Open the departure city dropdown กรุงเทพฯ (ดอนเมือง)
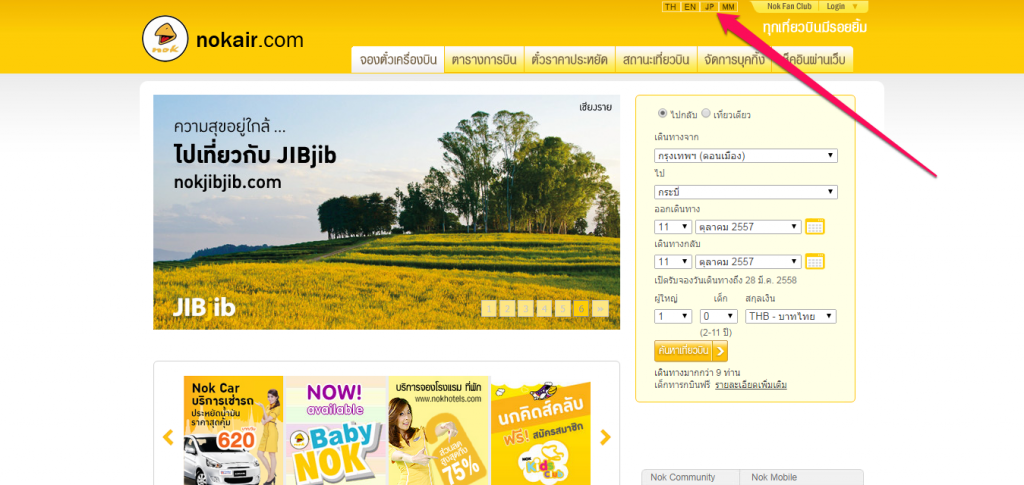Viewport: 1024px width, 485px height. 746,156
